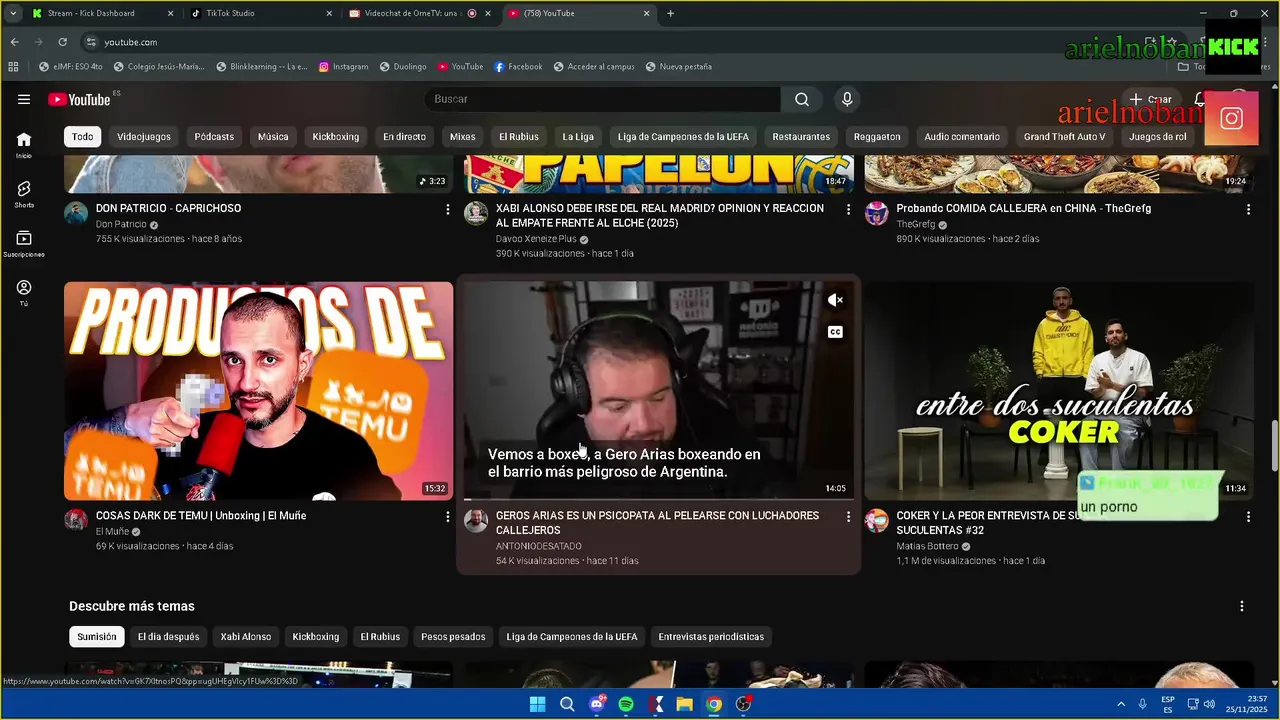
Task: Focus the Buscar search field
Action: 603,99
